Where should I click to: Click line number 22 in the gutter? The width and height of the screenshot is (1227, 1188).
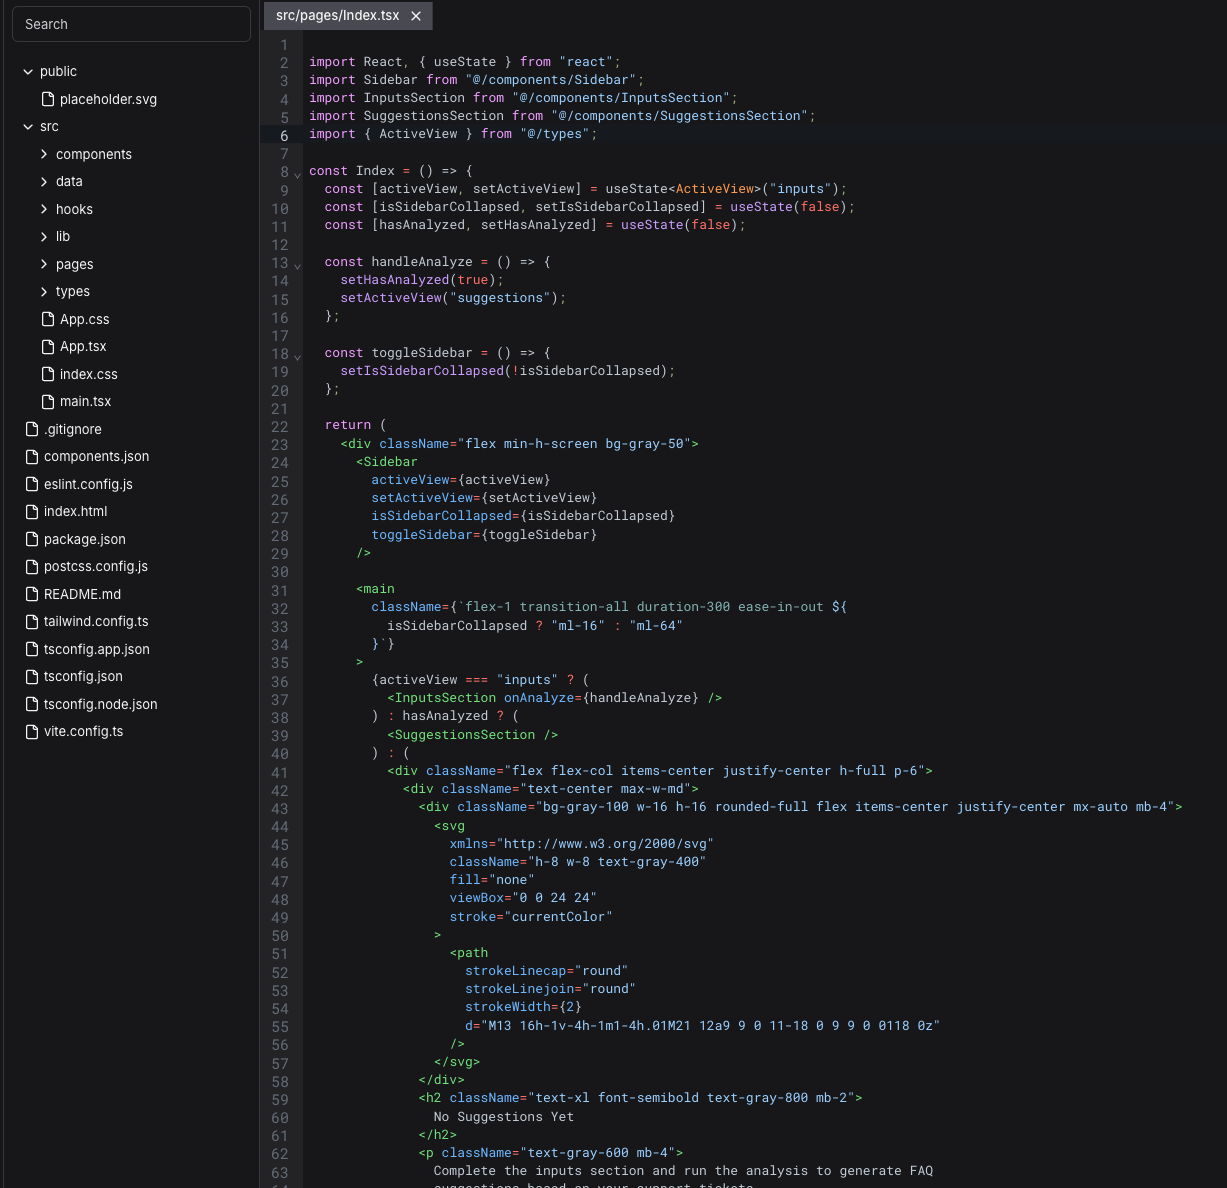click(280, 427)
